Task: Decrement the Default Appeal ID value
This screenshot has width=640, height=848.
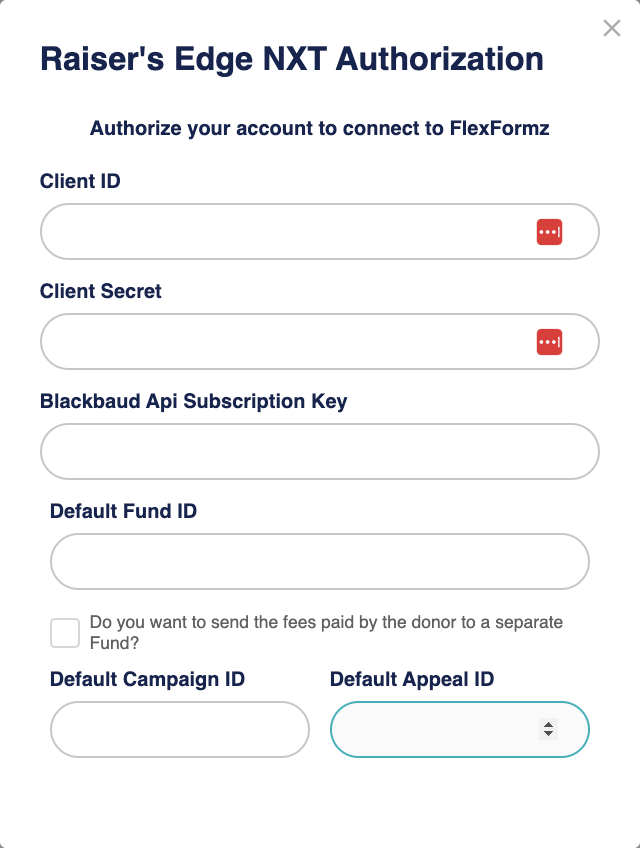Action: 548,734
